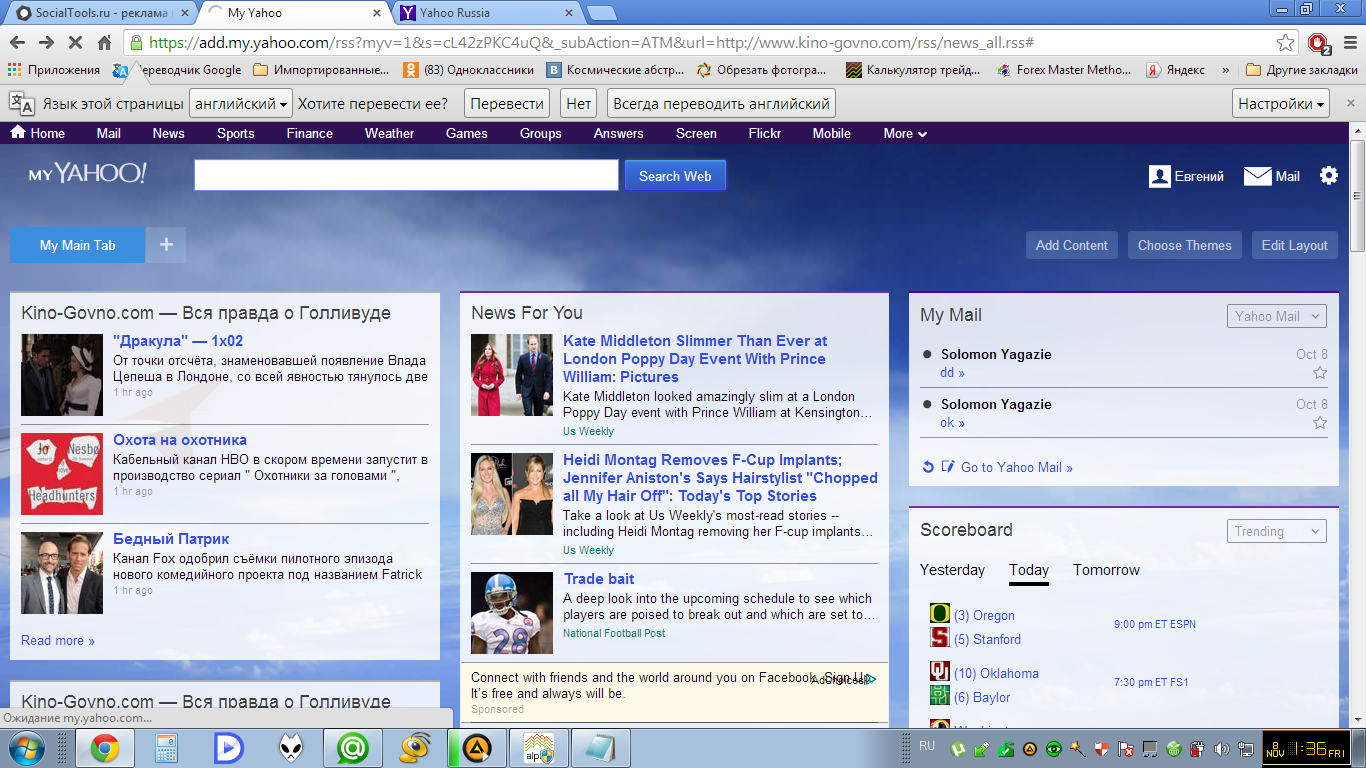
Task: Expand the Настройки translate options
Action: click(1282, 104)
